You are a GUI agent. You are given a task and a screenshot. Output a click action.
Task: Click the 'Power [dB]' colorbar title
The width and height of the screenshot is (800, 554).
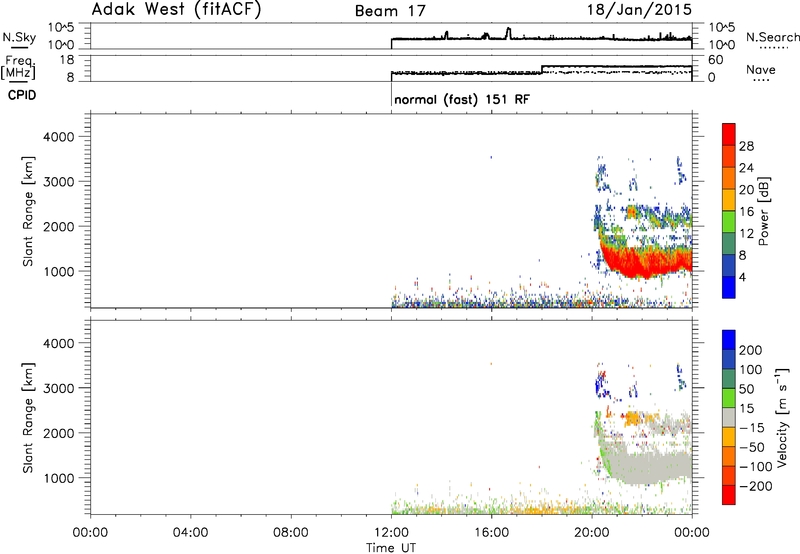pyautogui.click(x=763, y=211)
